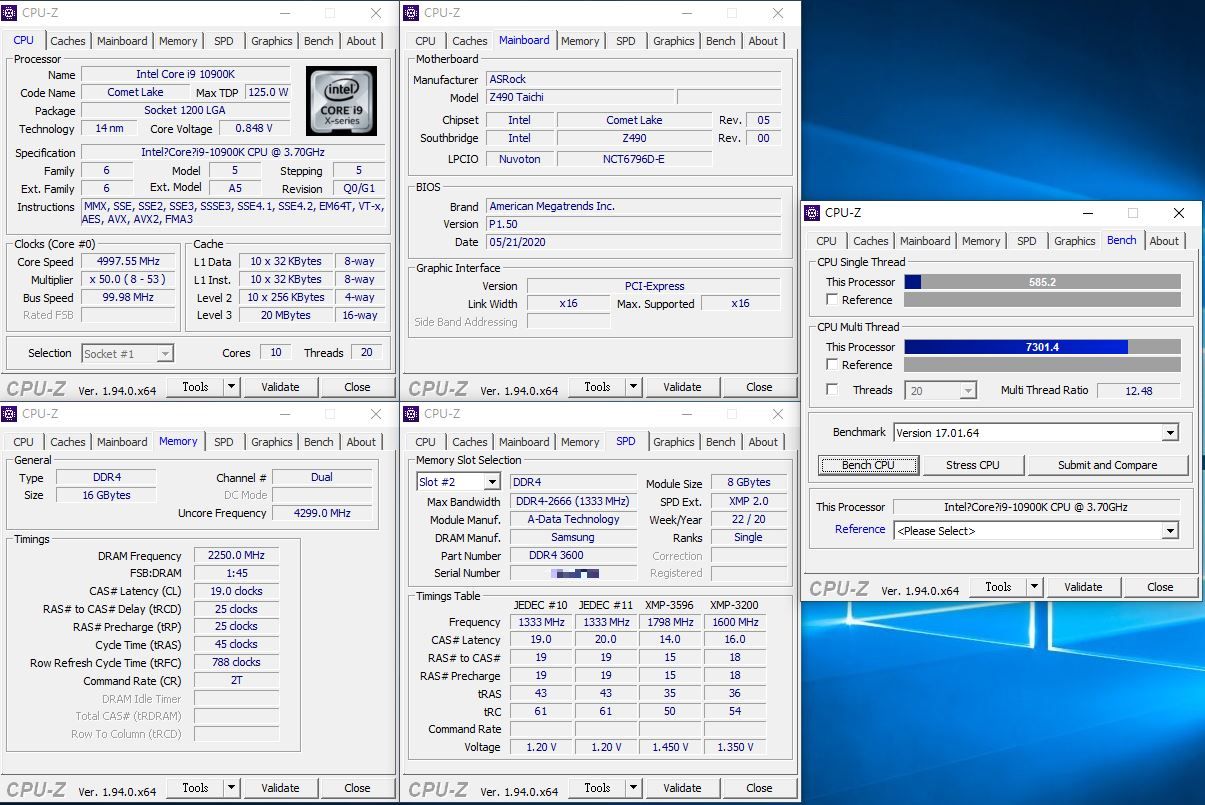
Task: Click the Uncore Frequency 4299.0 MHz value
Action: click(321, 513)
